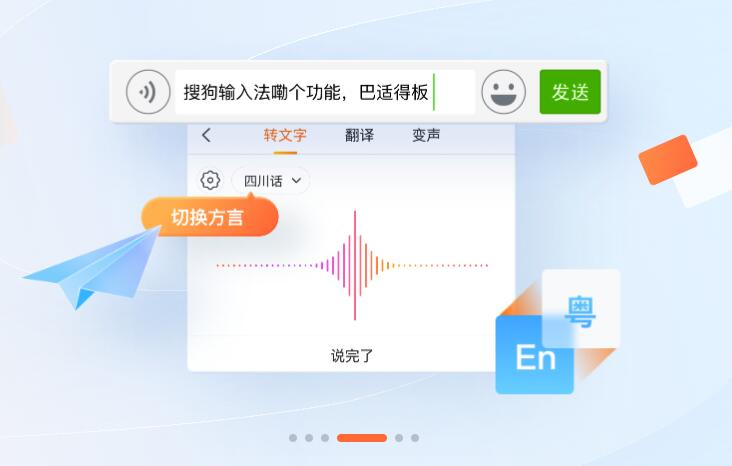Click in the text field after 巴适得板

[454, 92]
